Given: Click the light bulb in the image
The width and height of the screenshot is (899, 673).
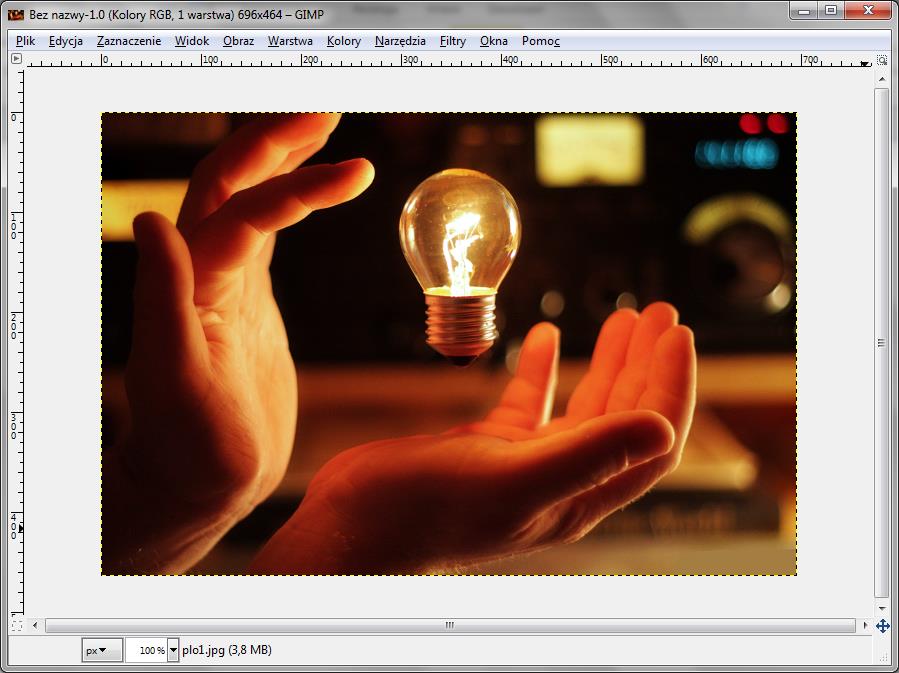Looking at the screenshot, I should [x=460, y=266].
